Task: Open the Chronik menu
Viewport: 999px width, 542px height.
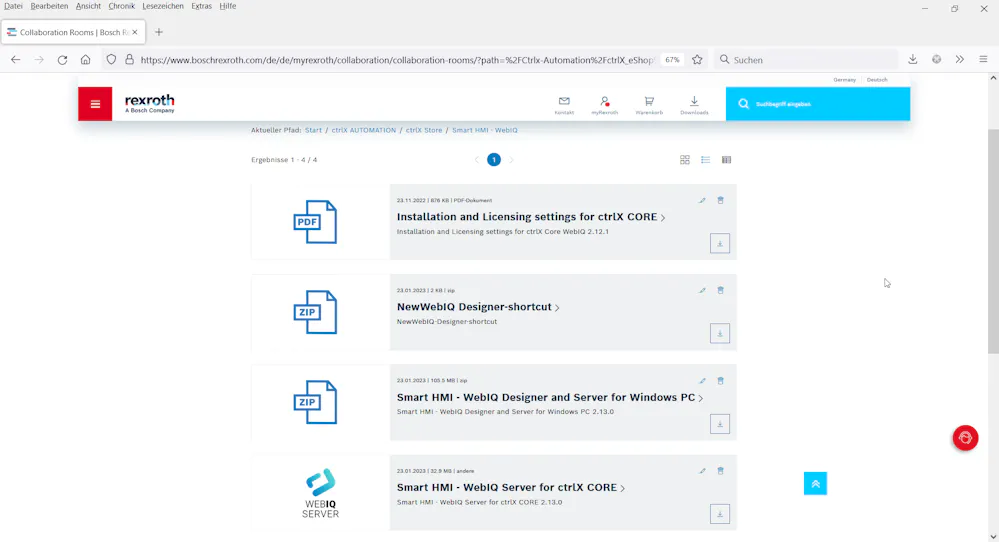Action: click(x=121, y=6)
